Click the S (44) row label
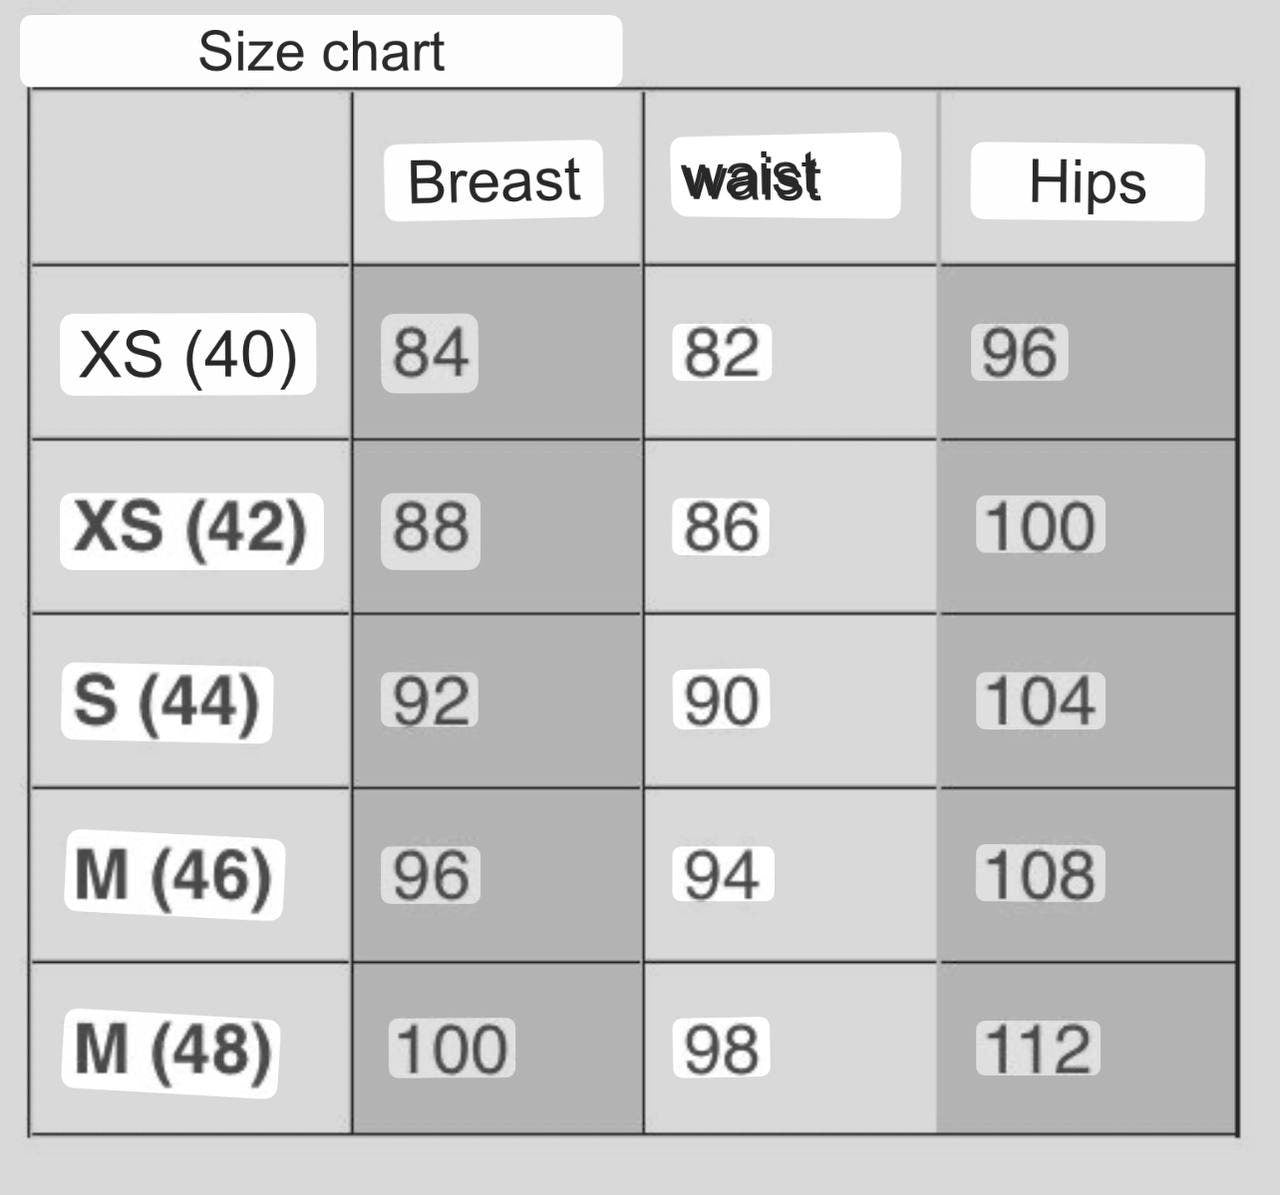 167,701
